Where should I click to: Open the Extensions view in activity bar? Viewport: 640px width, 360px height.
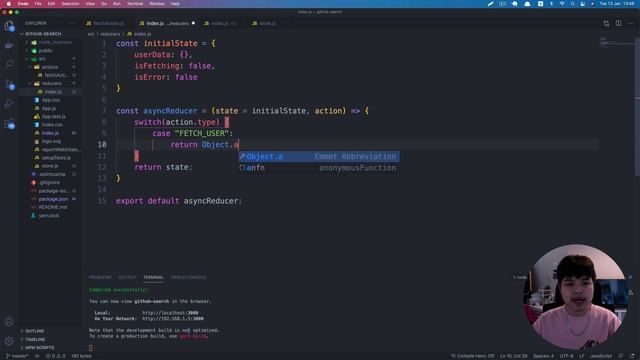tap(9, 124)
